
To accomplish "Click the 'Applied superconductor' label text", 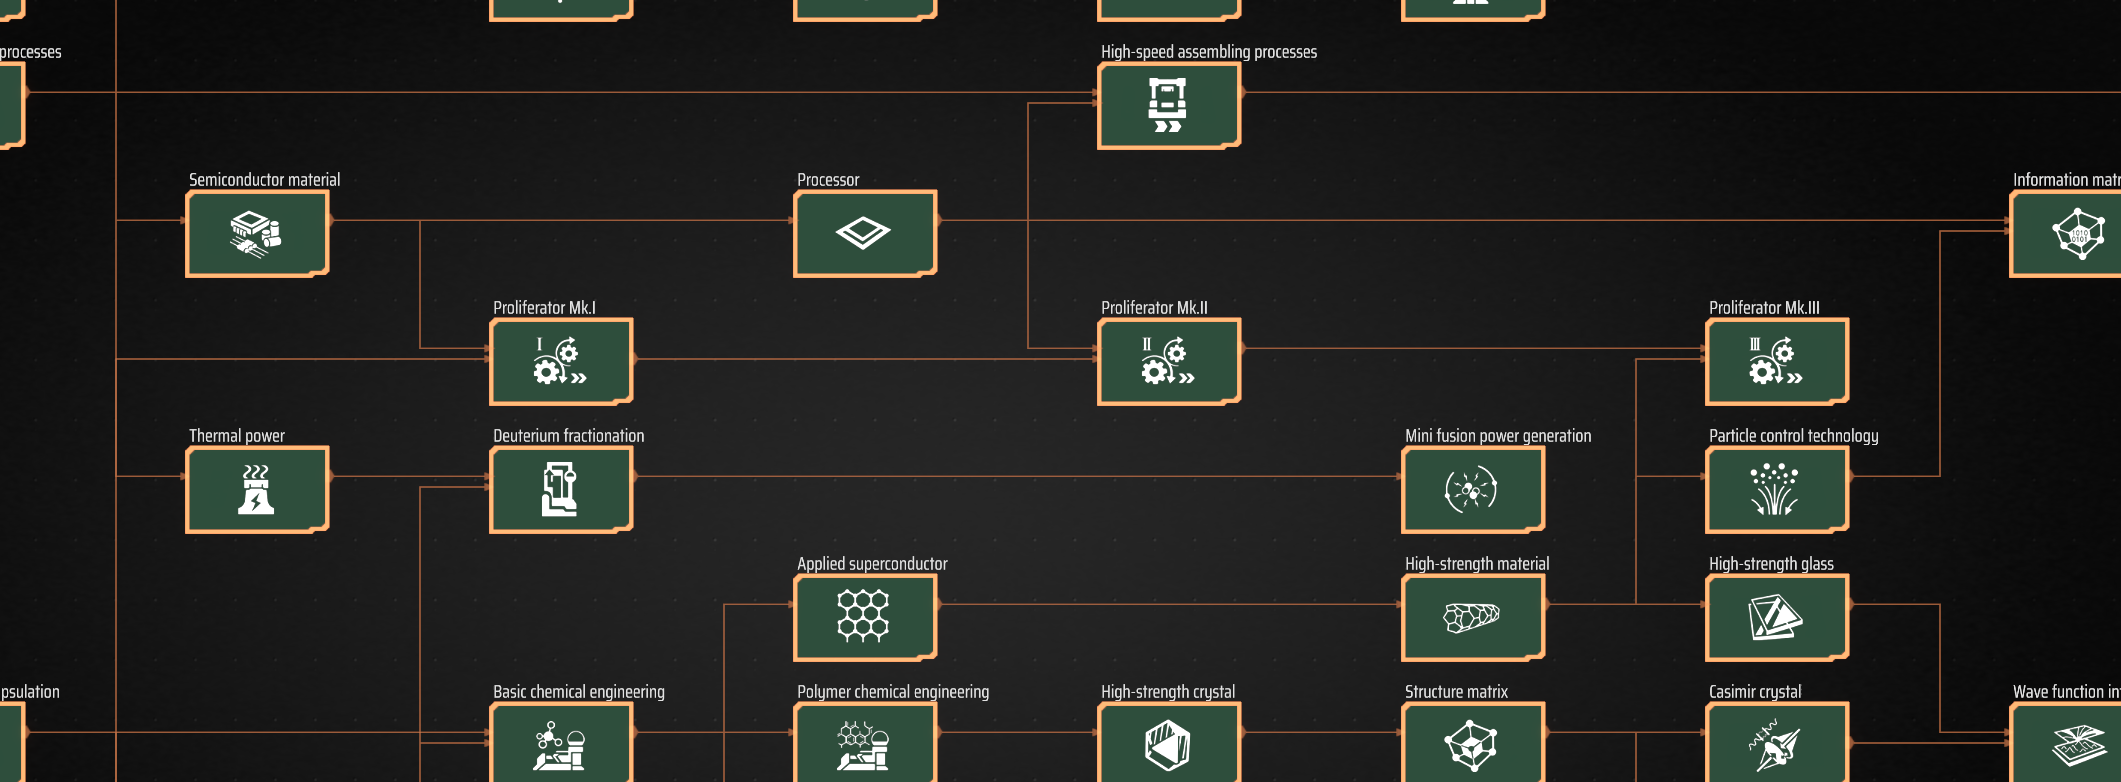I will [x=872, y=564].
